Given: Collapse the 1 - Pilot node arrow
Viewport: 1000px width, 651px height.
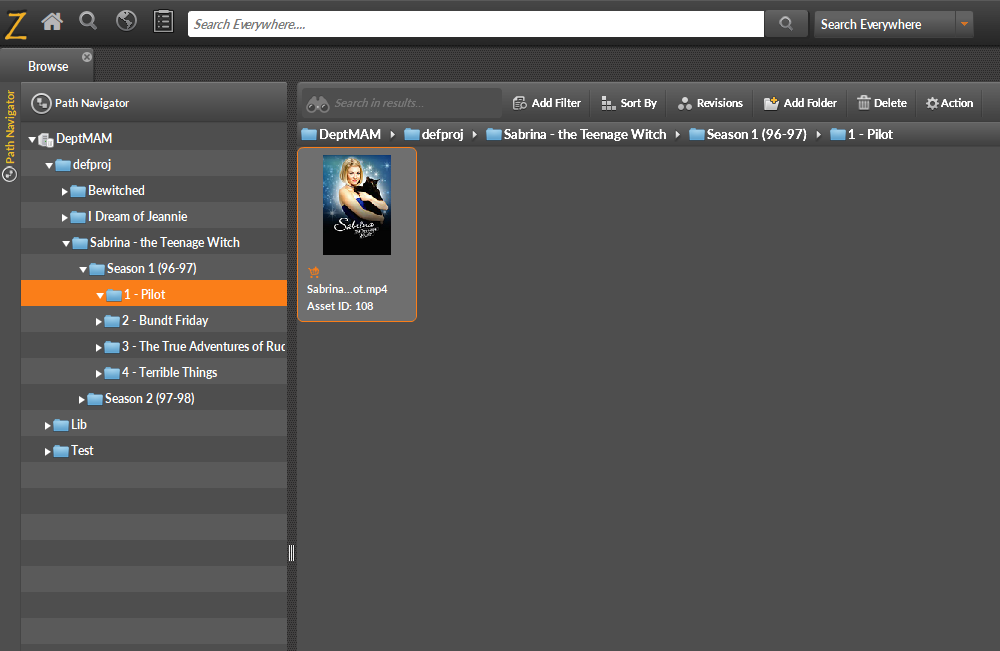Looking at the screenshot, I should (x=100, y=295).
